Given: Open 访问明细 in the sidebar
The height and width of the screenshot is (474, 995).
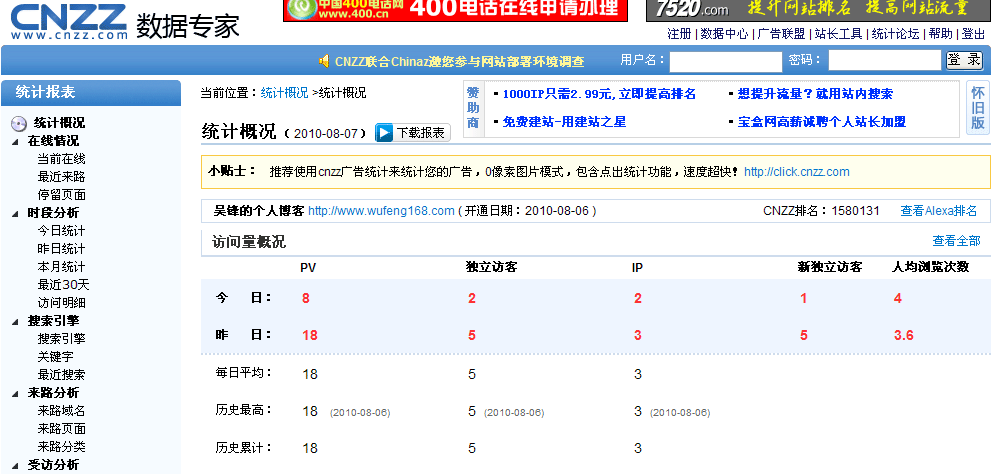Looking at the screenshot, I should point(61,303).
